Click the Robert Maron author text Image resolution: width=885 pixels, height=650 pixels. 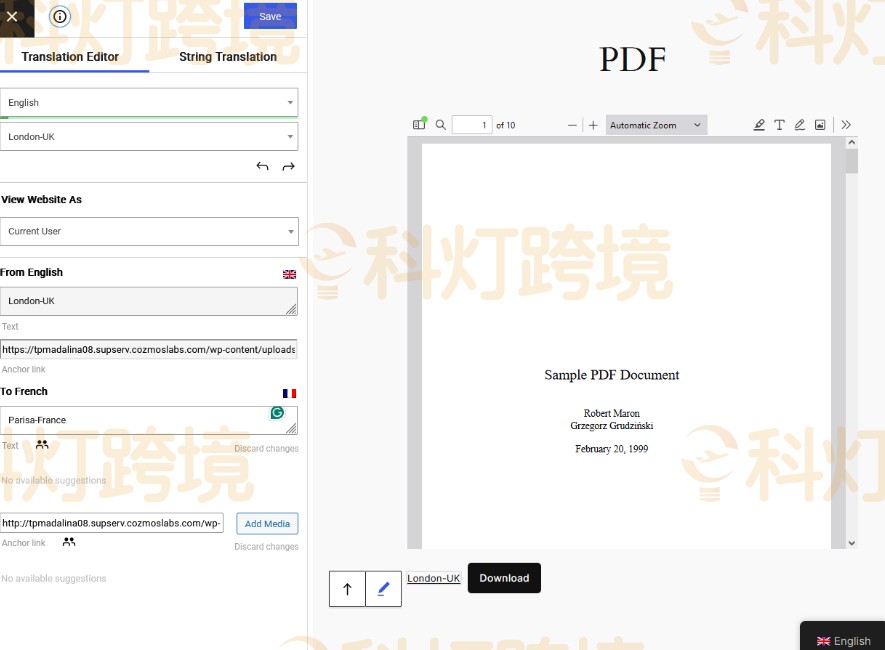611,414
